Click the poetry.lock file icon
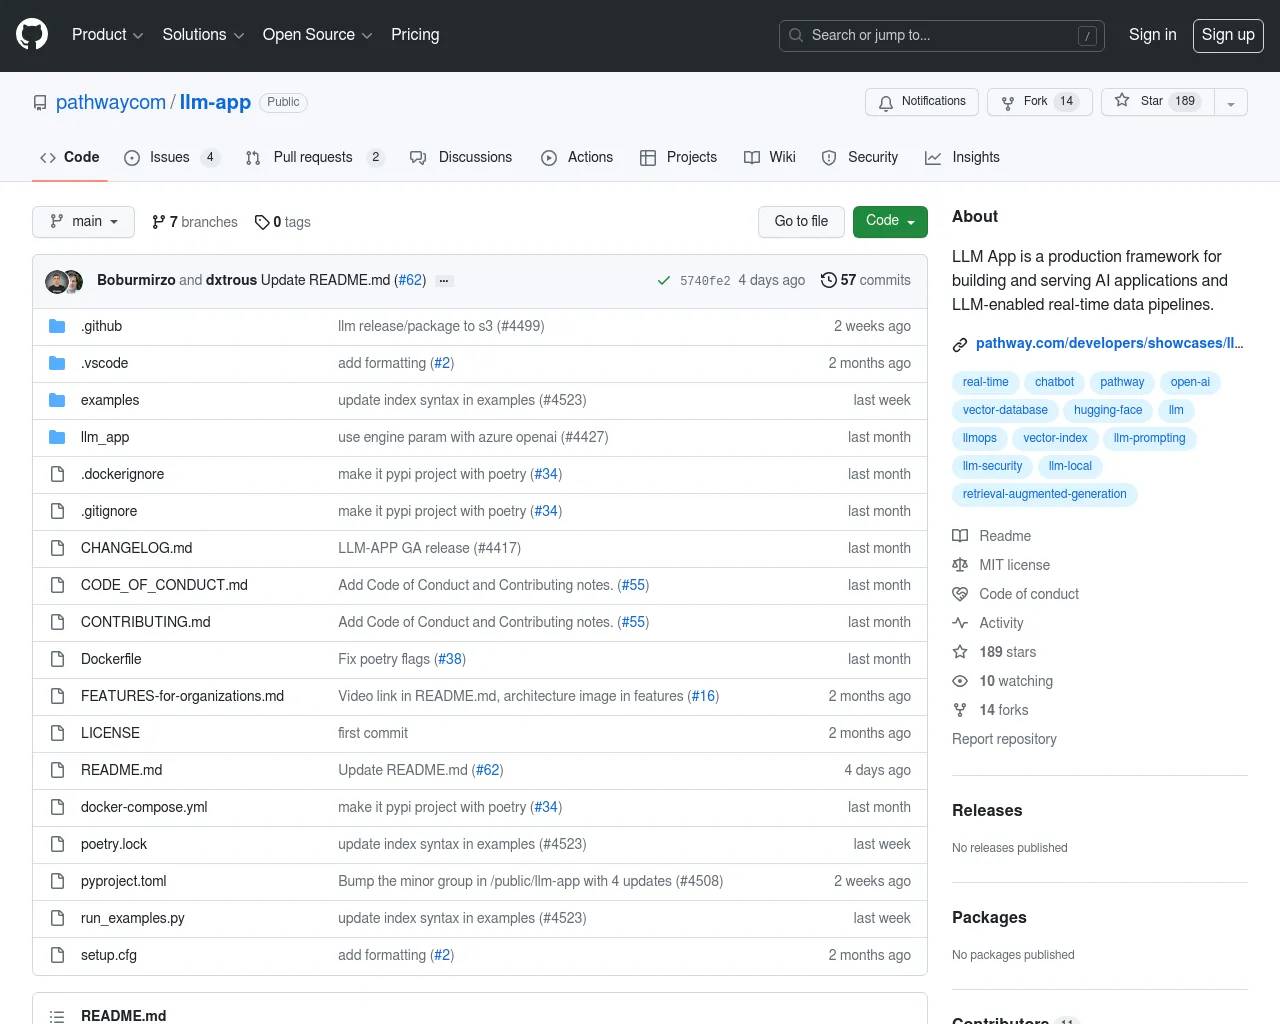 (x=57, y=844)
